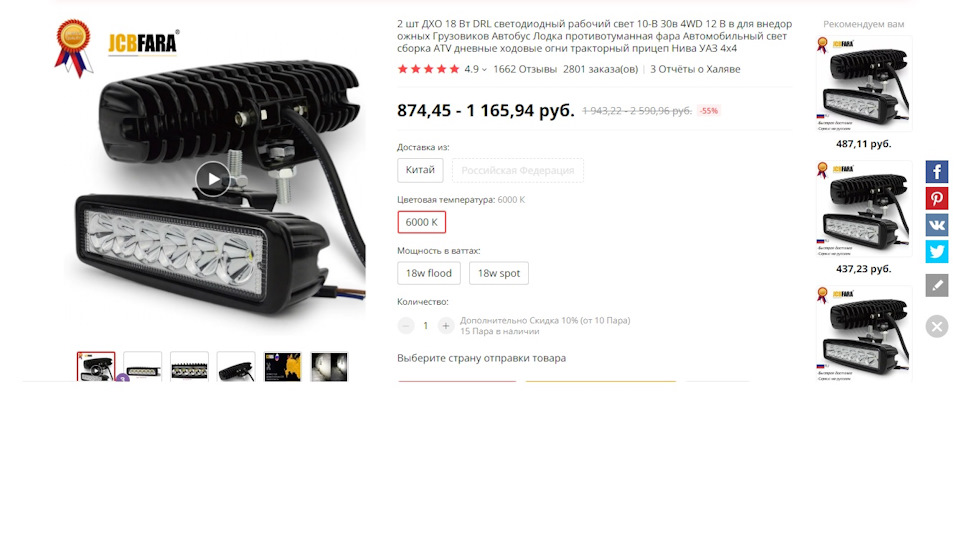Select 18w spot power option
960x552 pixels.
click(498, 273)
